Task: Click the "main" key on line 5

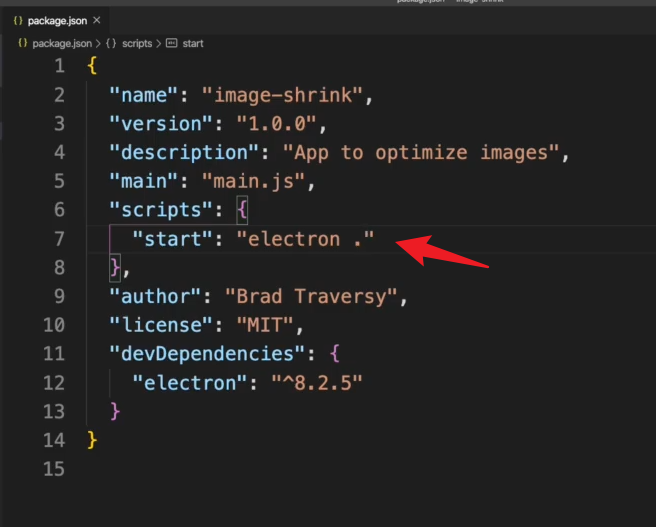Action: [144, 182]
